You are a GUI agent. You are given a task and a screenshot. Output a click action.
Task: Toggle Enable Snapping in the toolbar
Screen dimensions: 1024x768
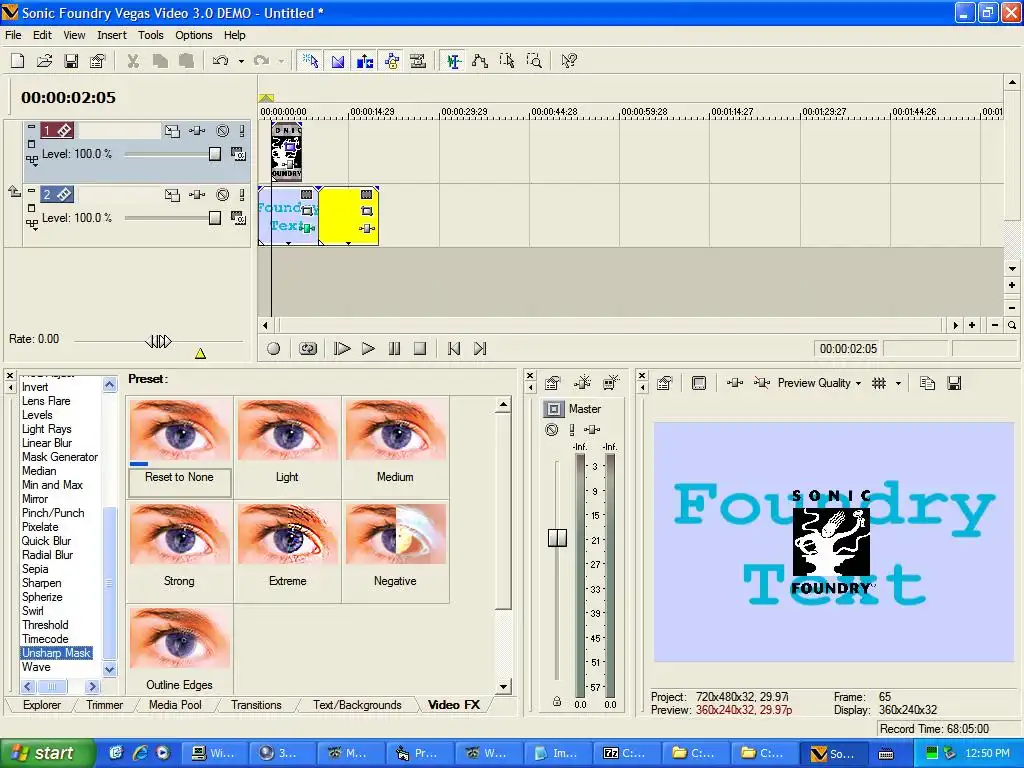pos(310,61)
